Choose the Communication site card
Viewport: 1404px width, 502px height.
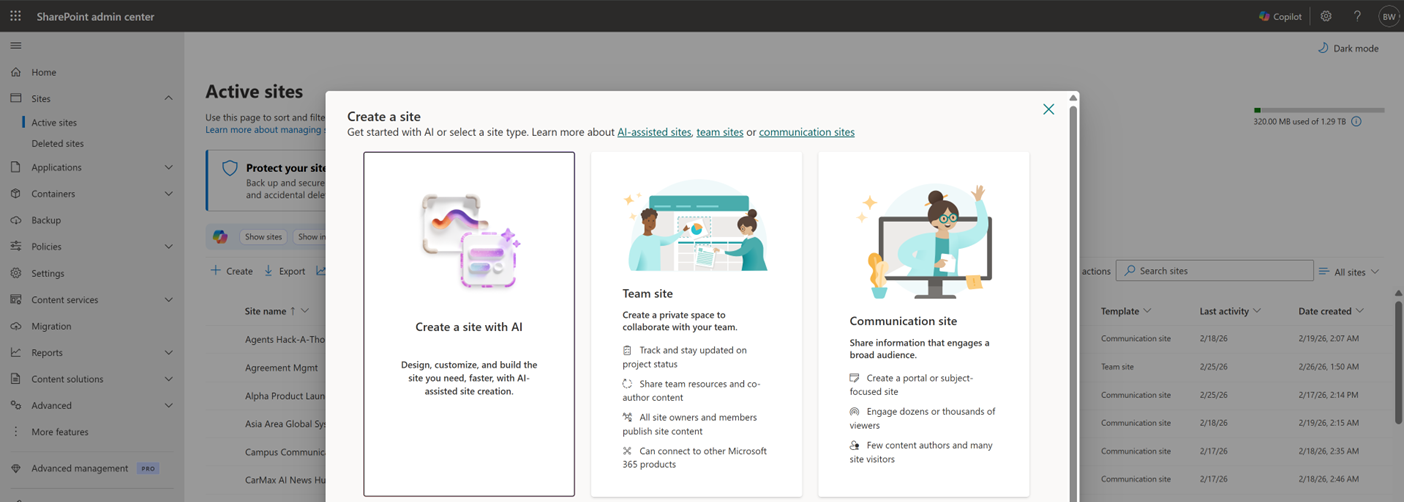[924, 324]
